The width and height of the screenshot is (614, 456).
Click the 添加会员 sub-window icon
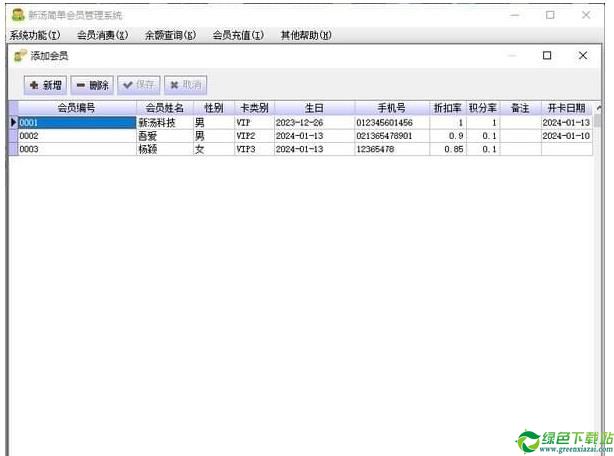click(x=20, y=56)
